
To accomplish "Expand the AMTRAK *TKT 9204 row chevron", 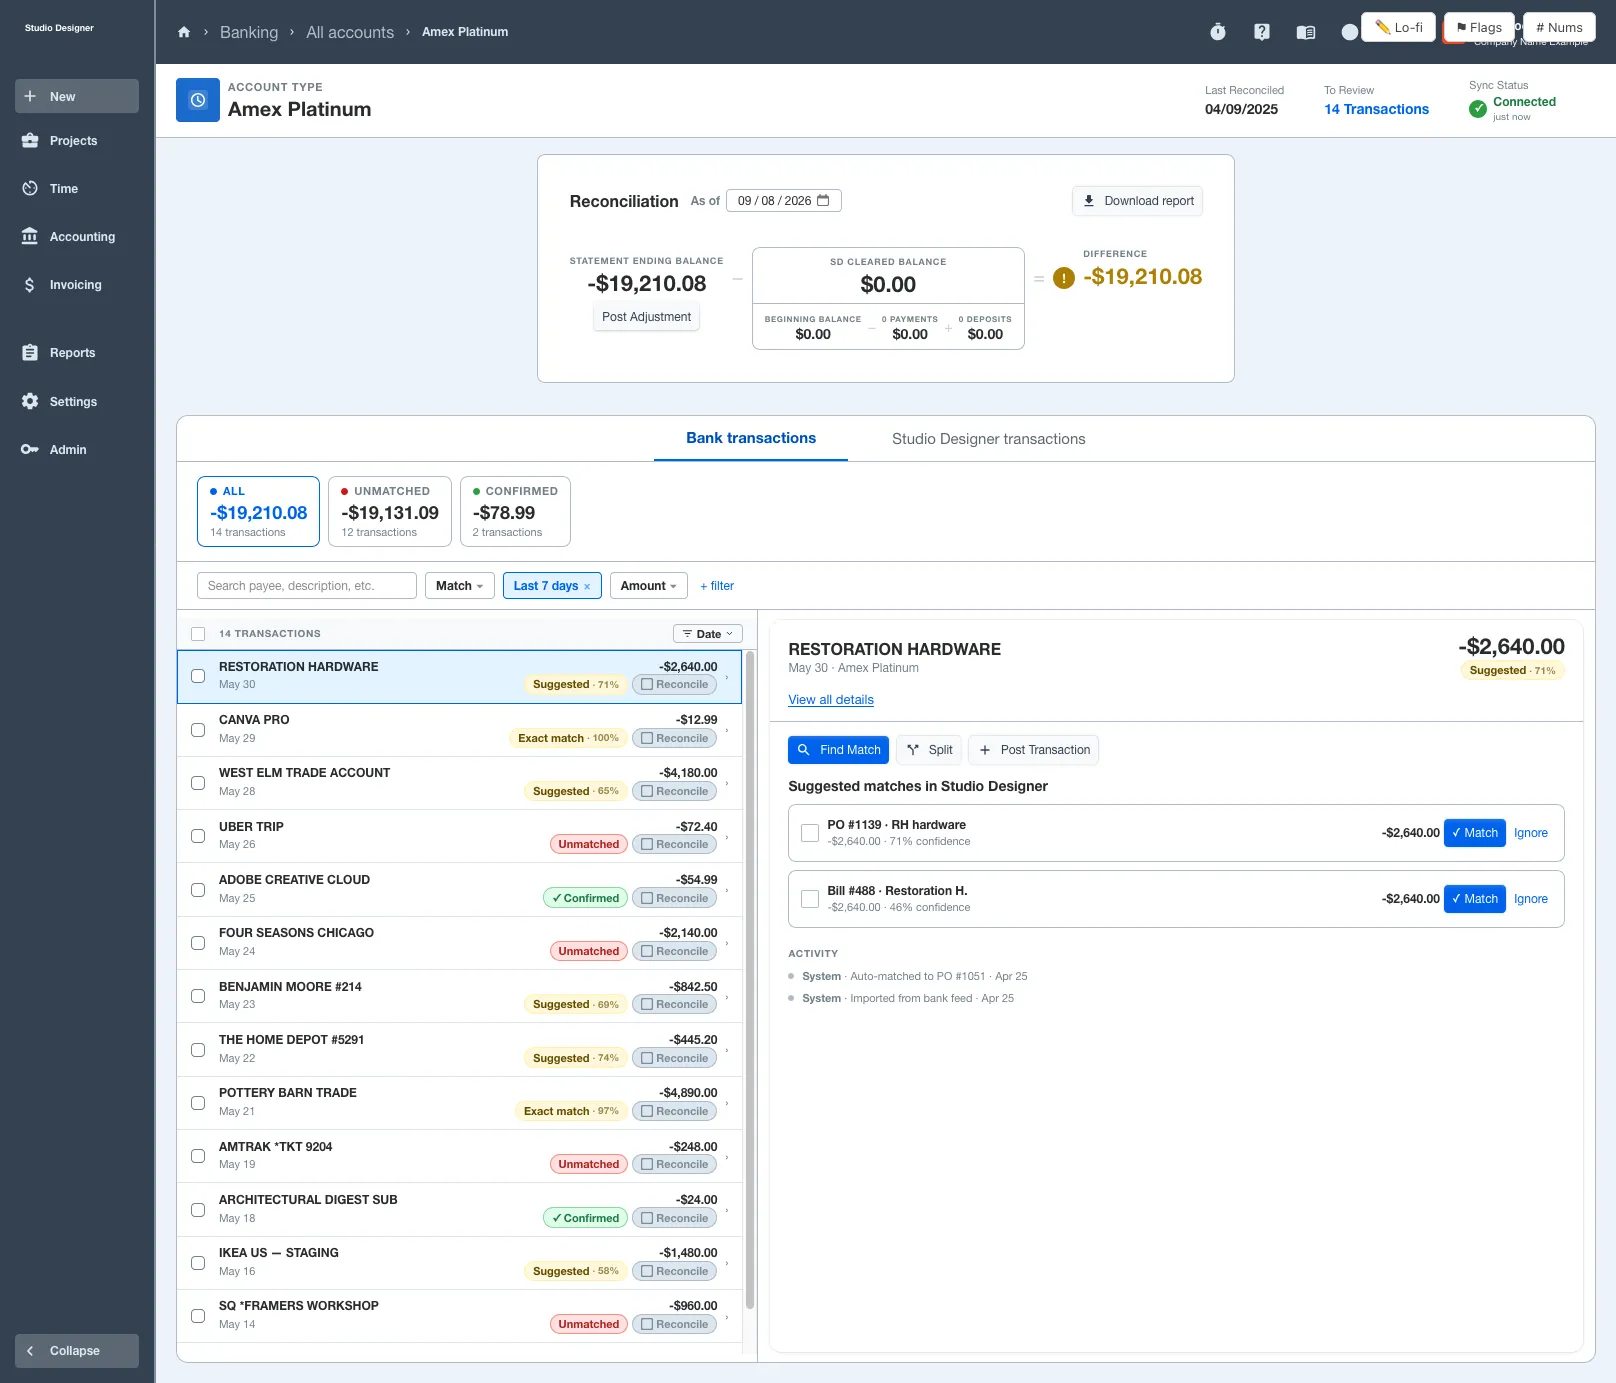I will [x=727, y=1157].
